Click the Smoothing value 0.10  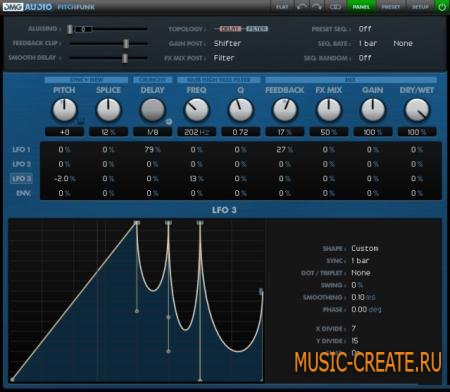(x=363, y=297)
